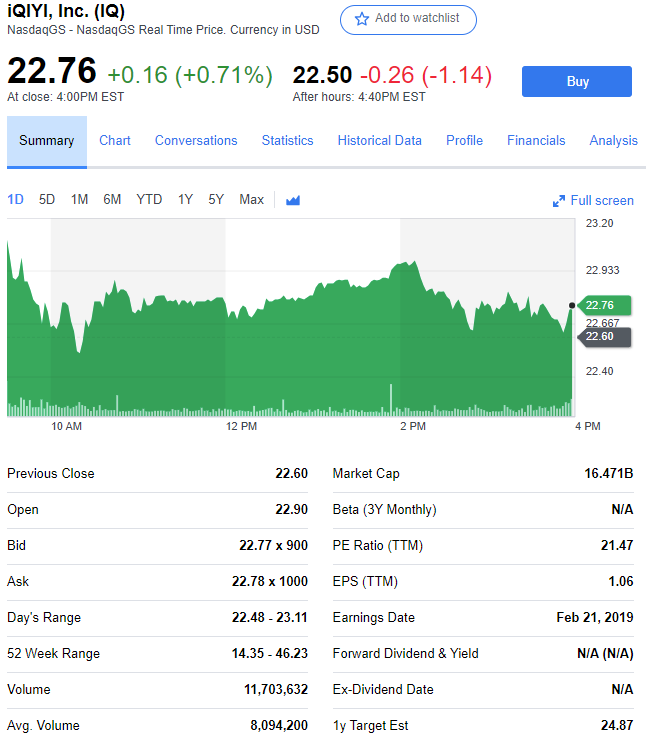
Task: Click the Avg. Volume value 8,094,200
Action: [x=279, y=726]
